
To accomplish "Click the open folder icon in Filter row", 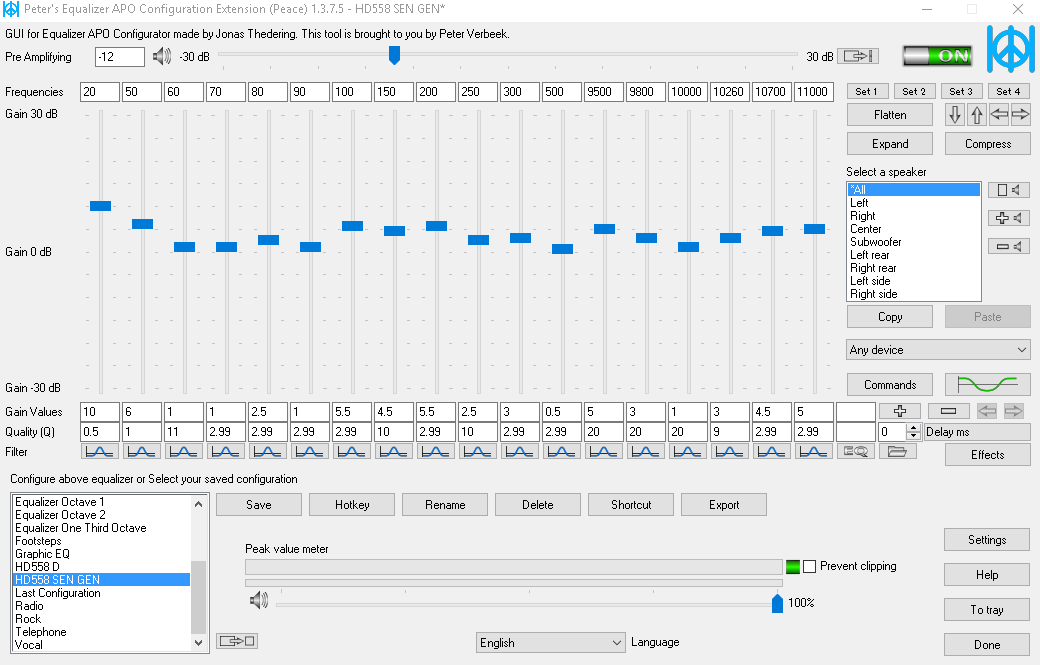I will (x=897, y=452).
